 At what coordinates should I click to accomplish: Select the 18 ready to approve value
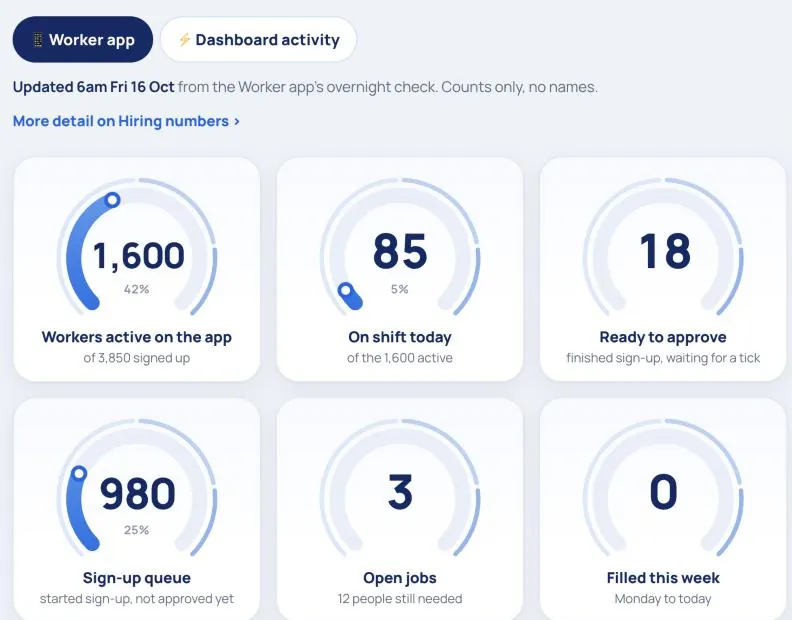coord(664,251)
